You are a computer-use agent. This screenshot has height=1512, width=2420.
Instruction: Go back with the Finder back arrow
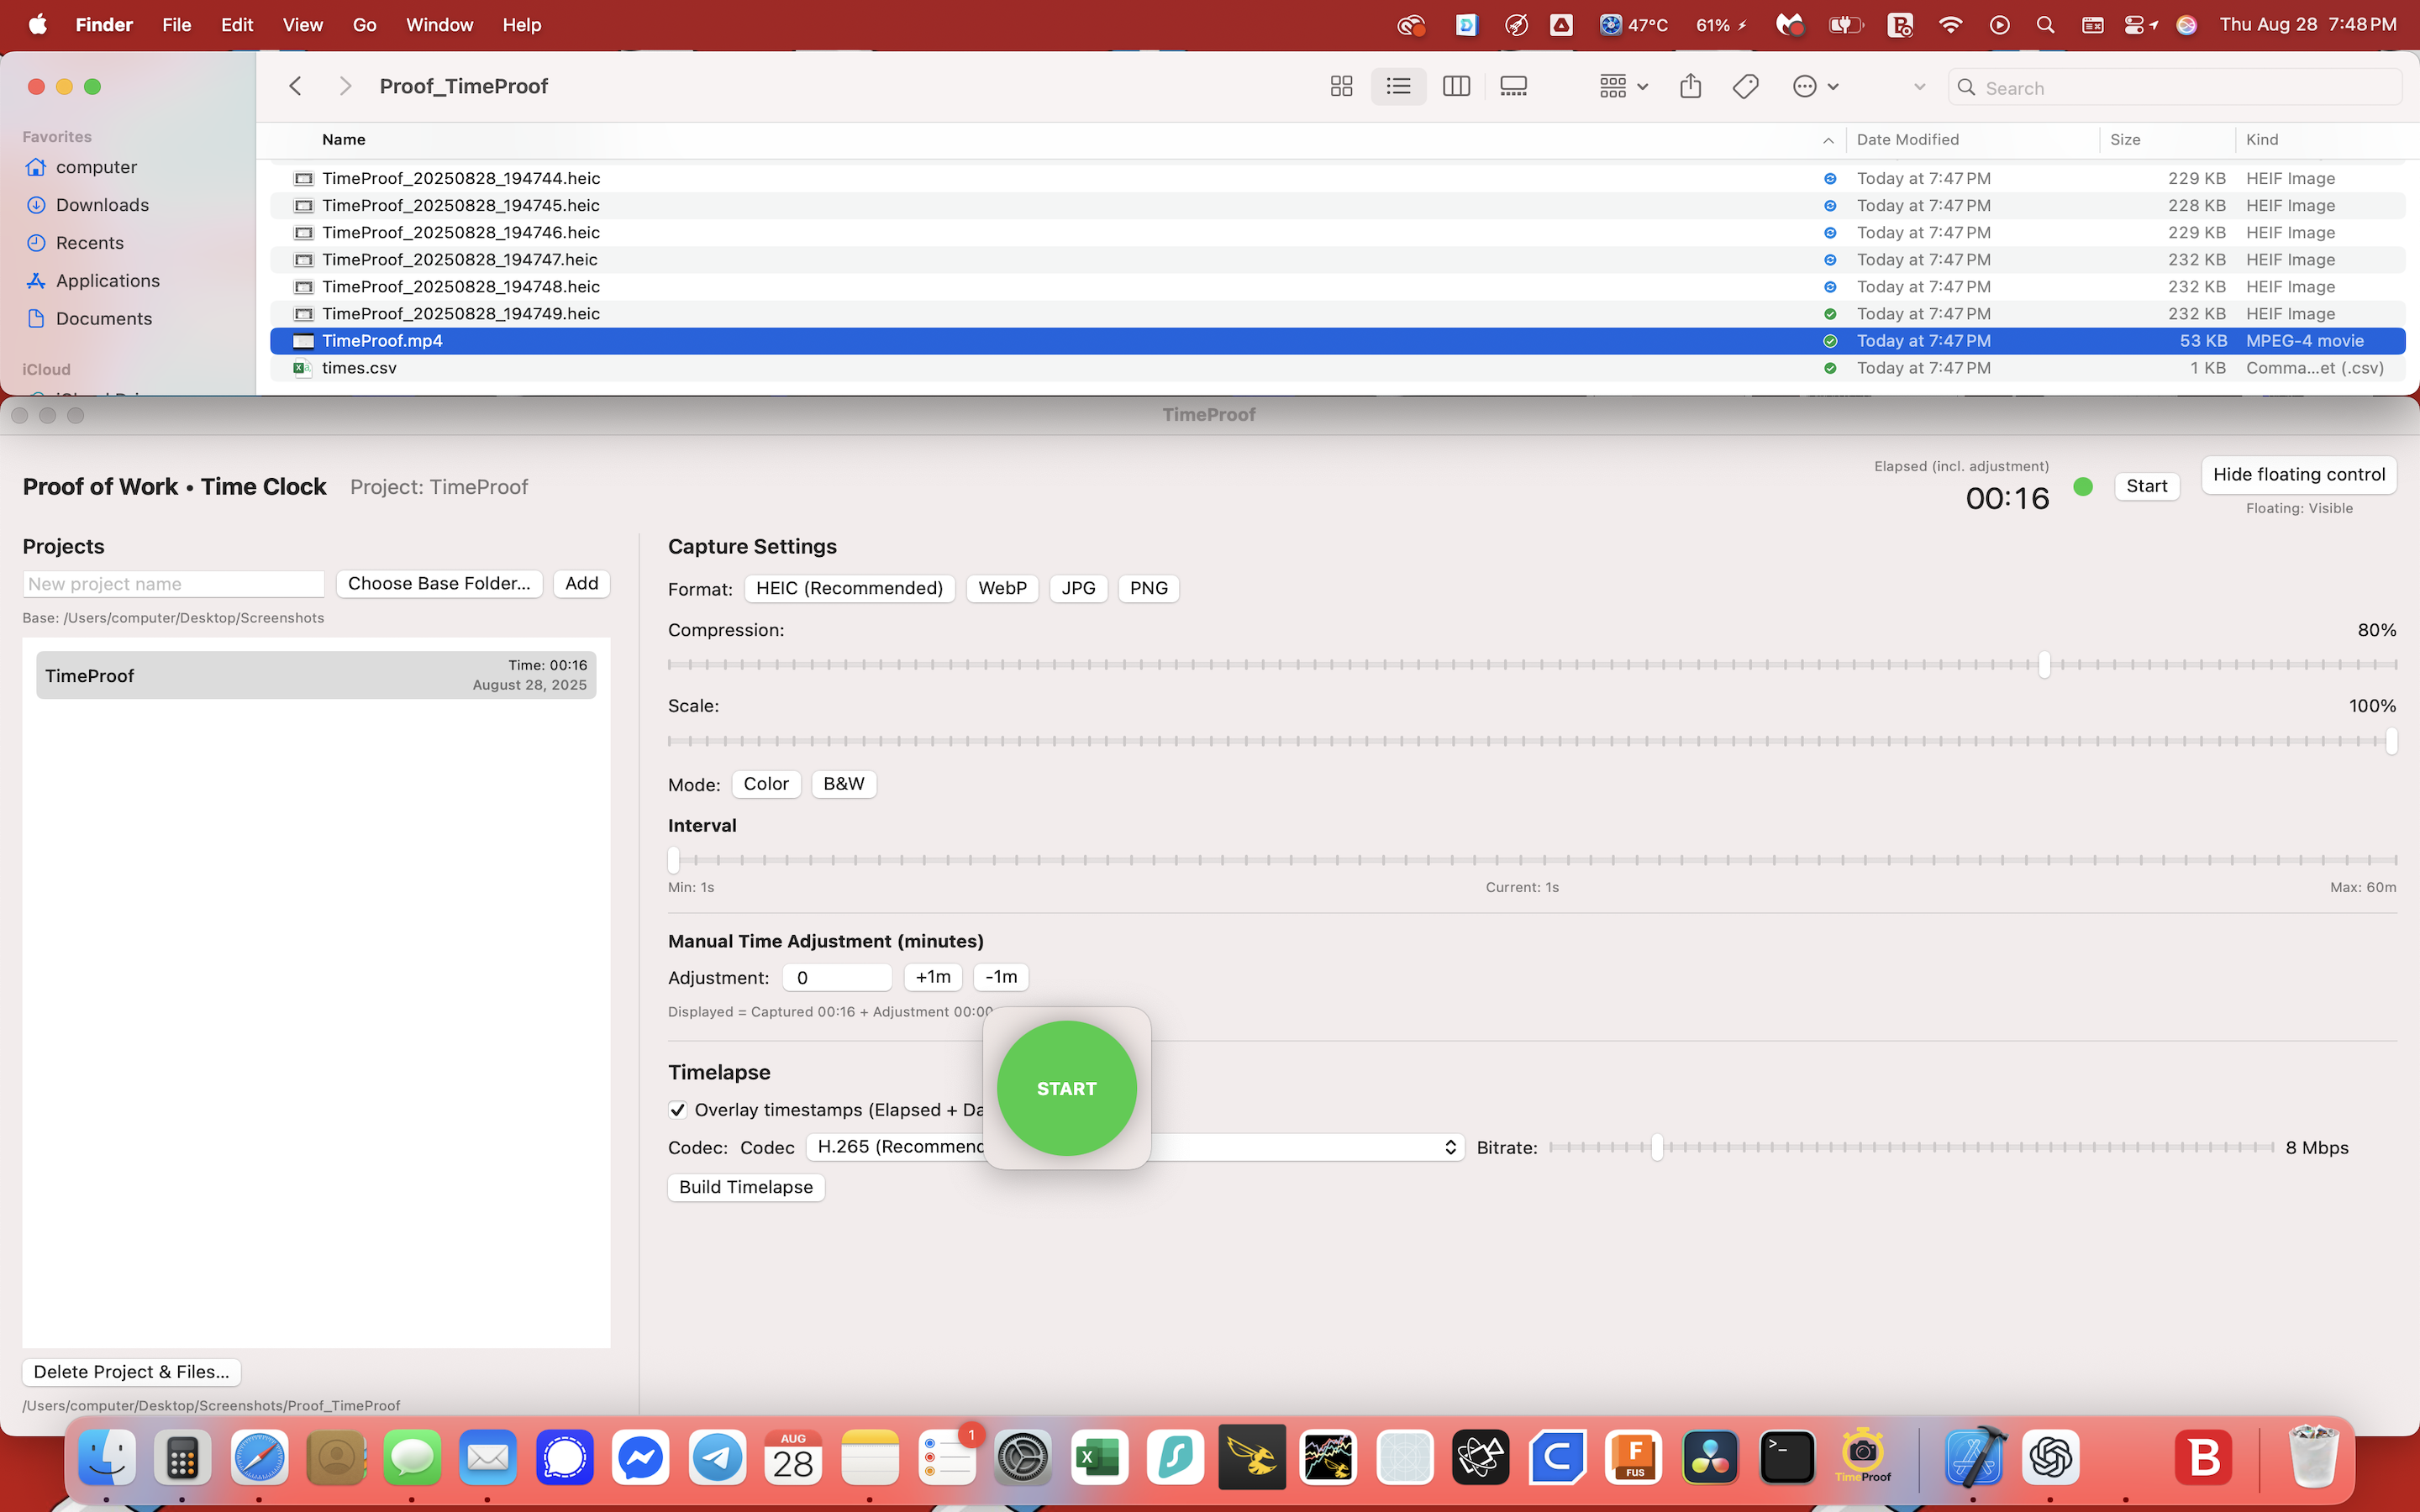[x=295, y=87]
